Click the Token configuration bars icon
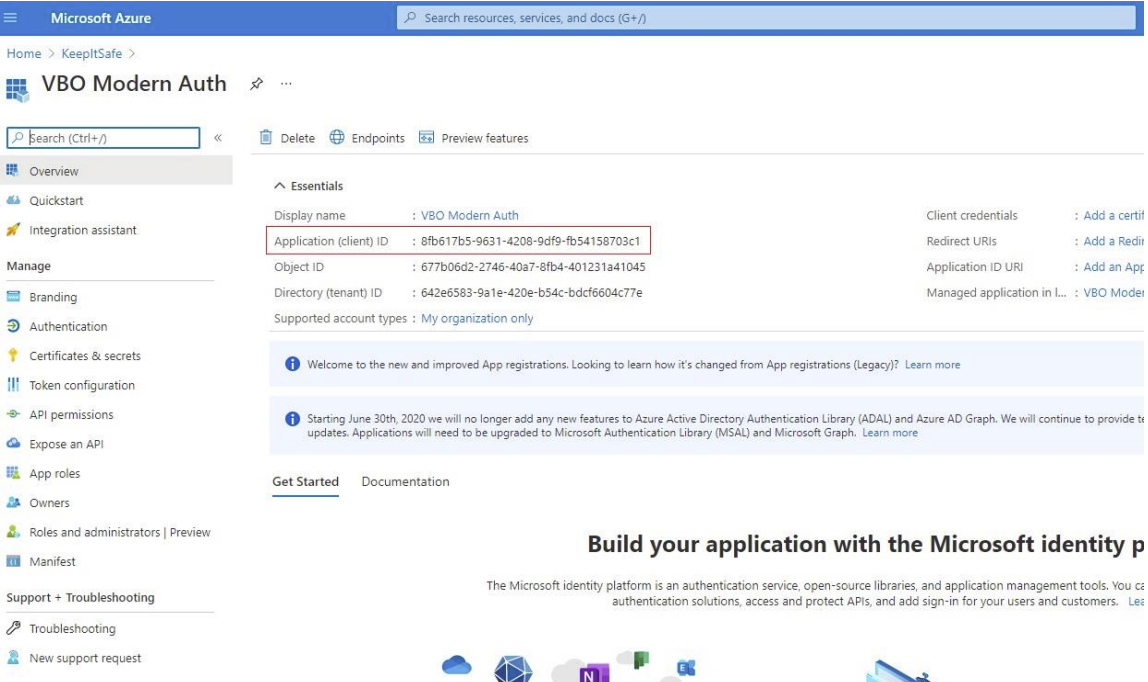 coord(13,384)
